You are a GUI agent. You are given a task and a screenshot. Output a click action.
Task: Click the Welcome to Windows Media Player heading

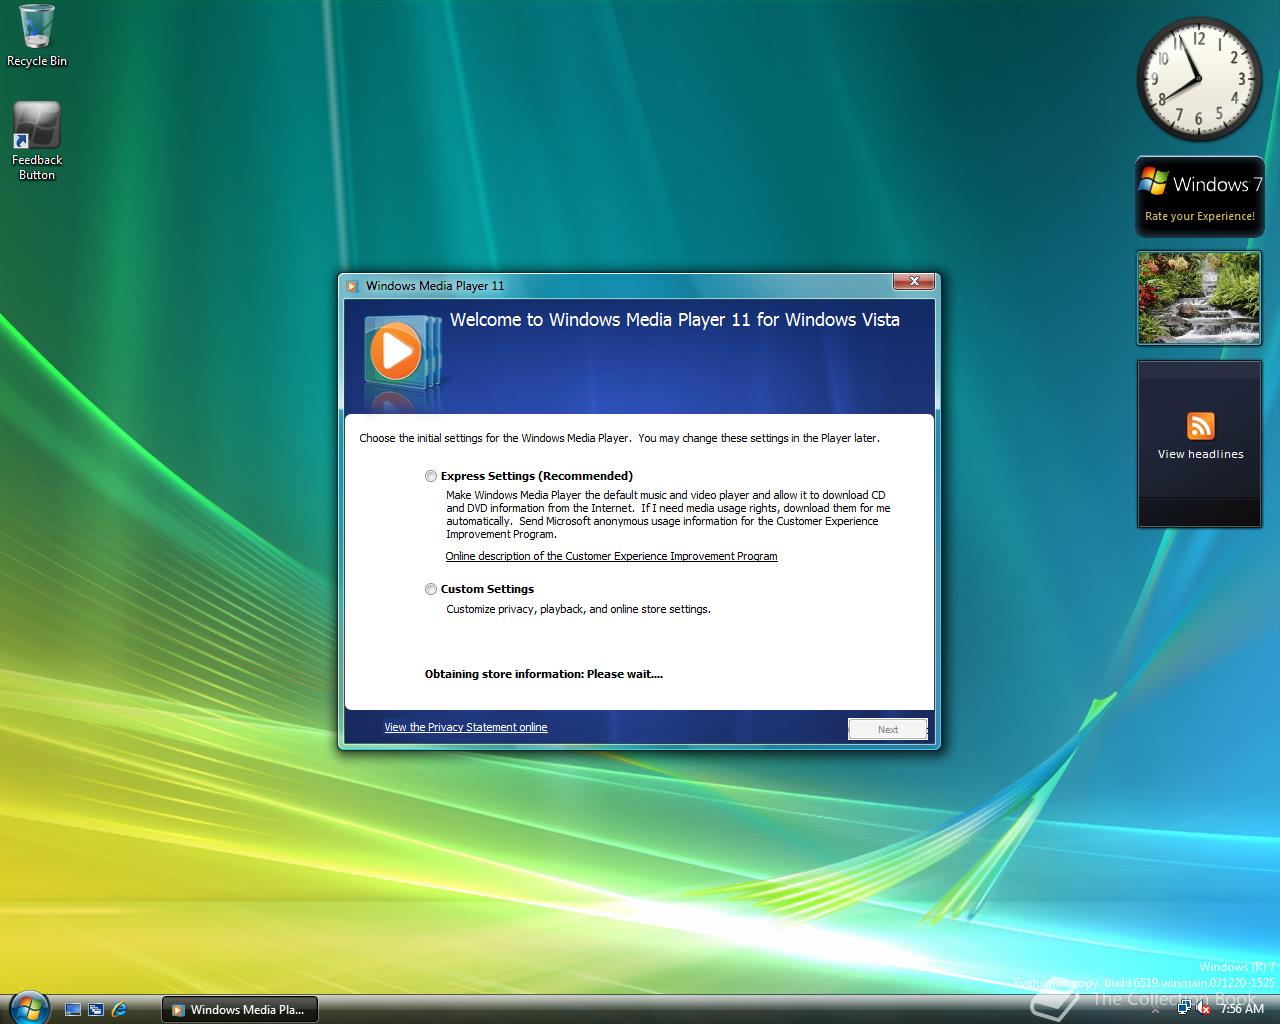(675, 320)
